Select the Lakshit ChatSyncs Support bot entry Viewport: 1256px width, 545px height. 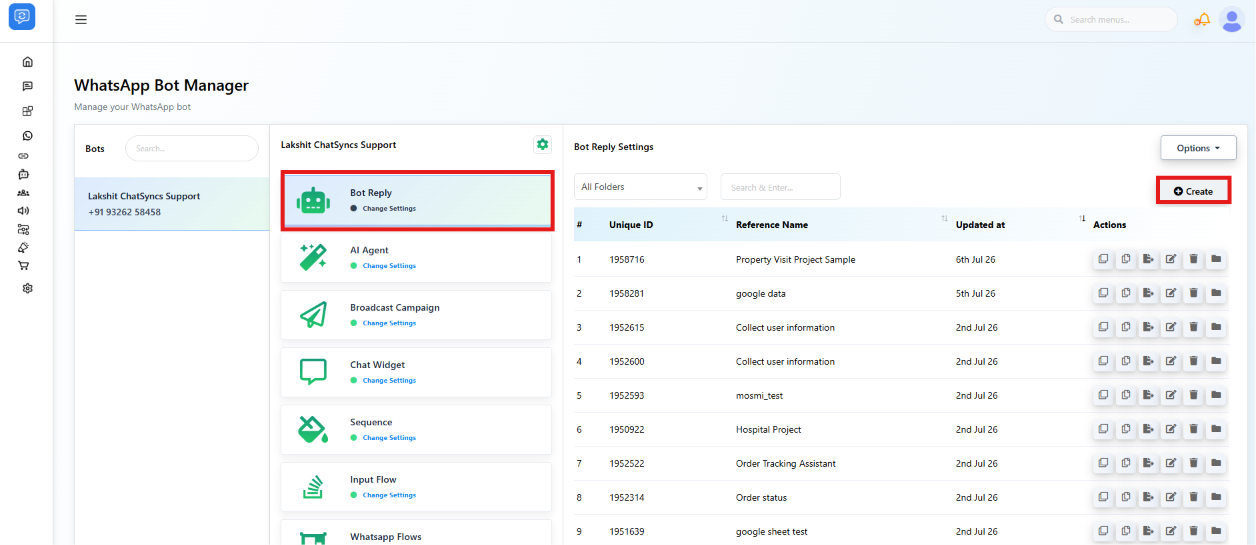click(172, 204)
